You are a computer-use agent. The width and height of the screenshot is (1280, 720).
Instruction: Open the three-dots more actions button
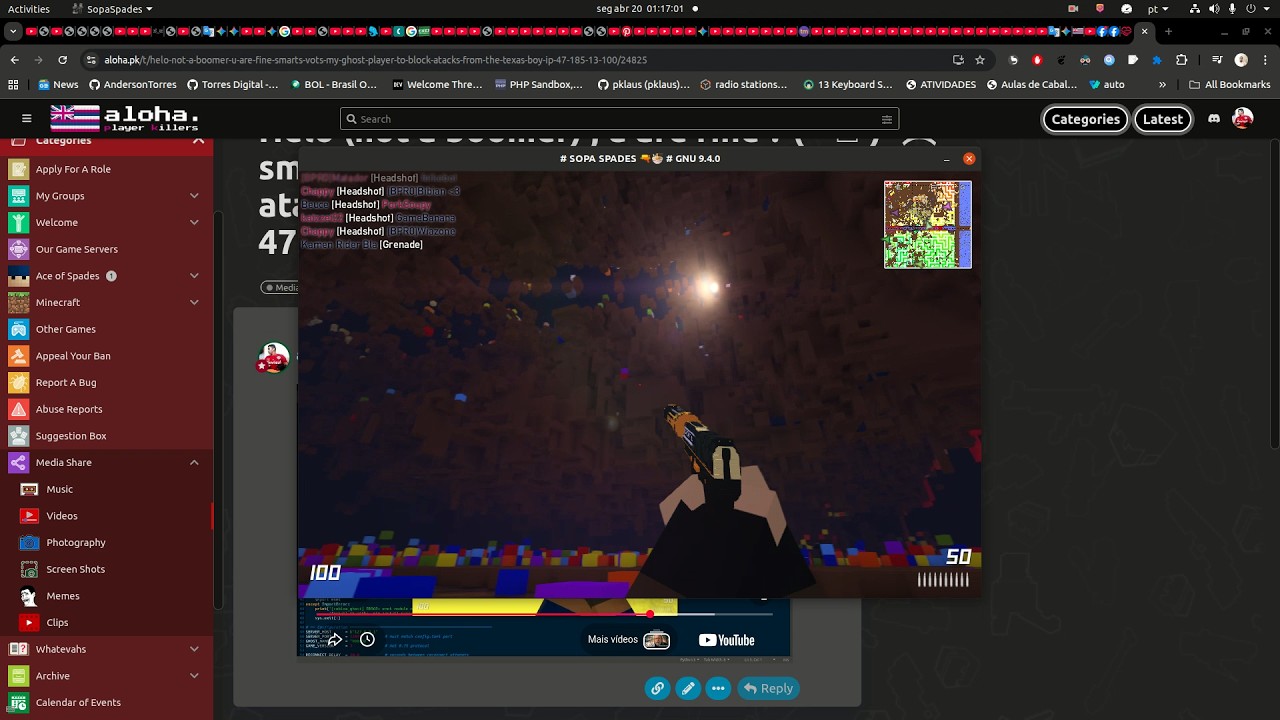click(718, 688)
